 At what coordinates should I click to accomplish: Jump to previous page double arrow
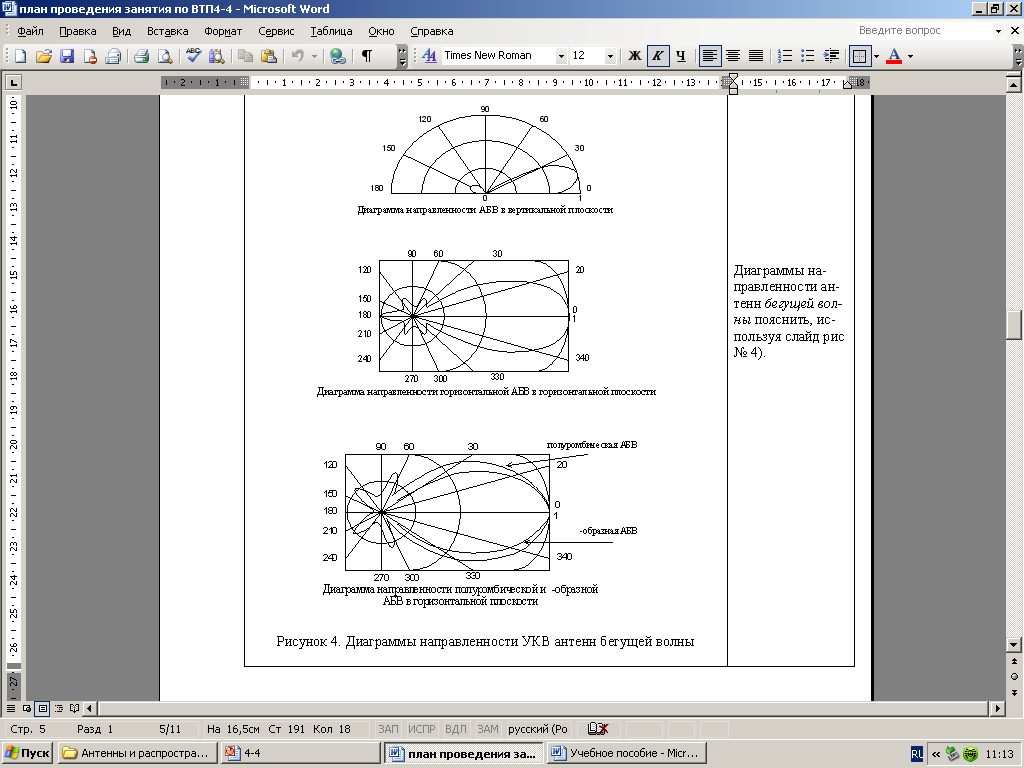[x=1014, y=662]
